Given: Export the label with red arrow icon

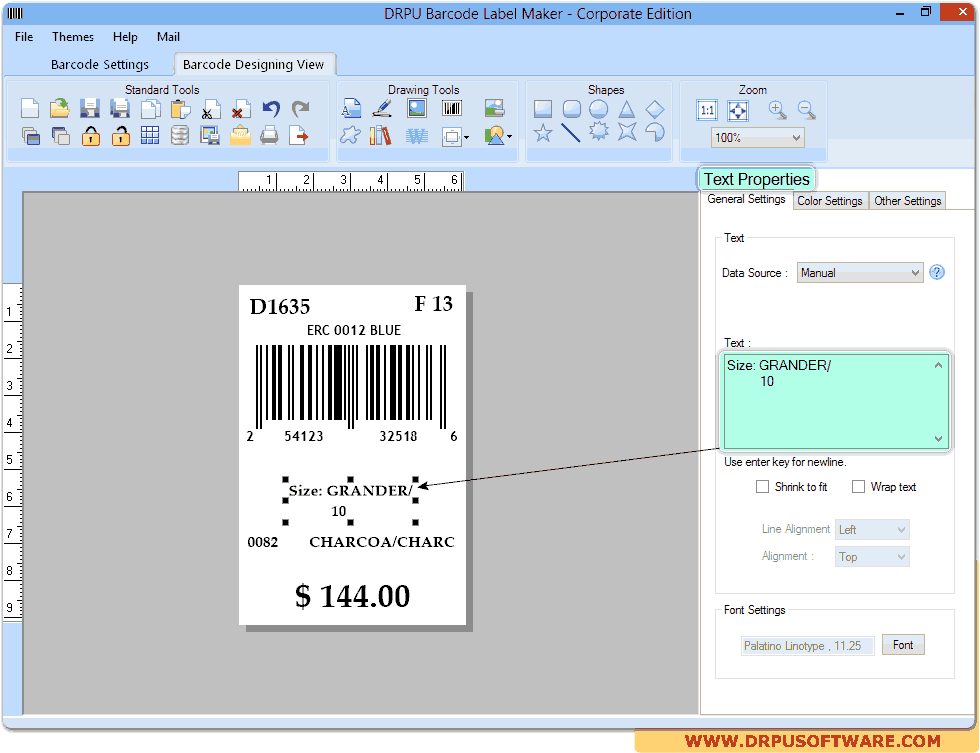Looking at the screenshot, I should click(299, 135).
